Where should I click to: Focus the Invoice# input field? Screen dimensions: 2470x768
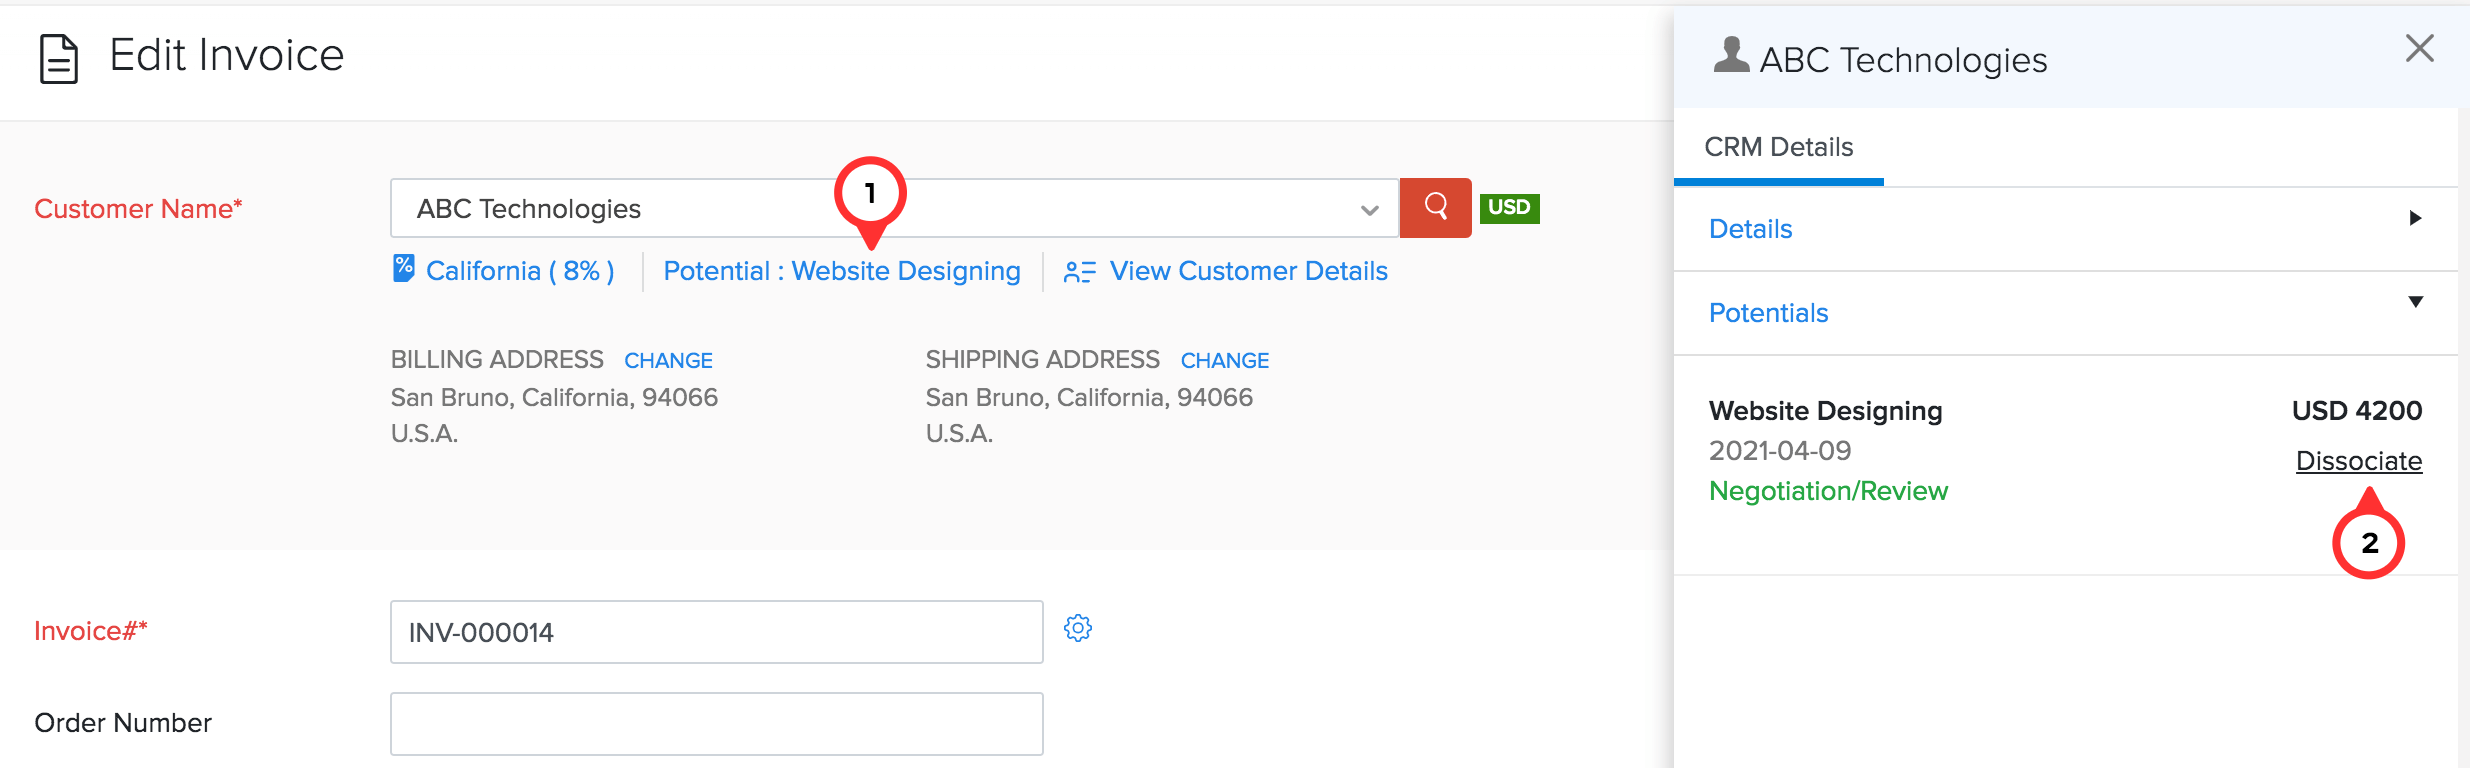(x=716, y=632)
